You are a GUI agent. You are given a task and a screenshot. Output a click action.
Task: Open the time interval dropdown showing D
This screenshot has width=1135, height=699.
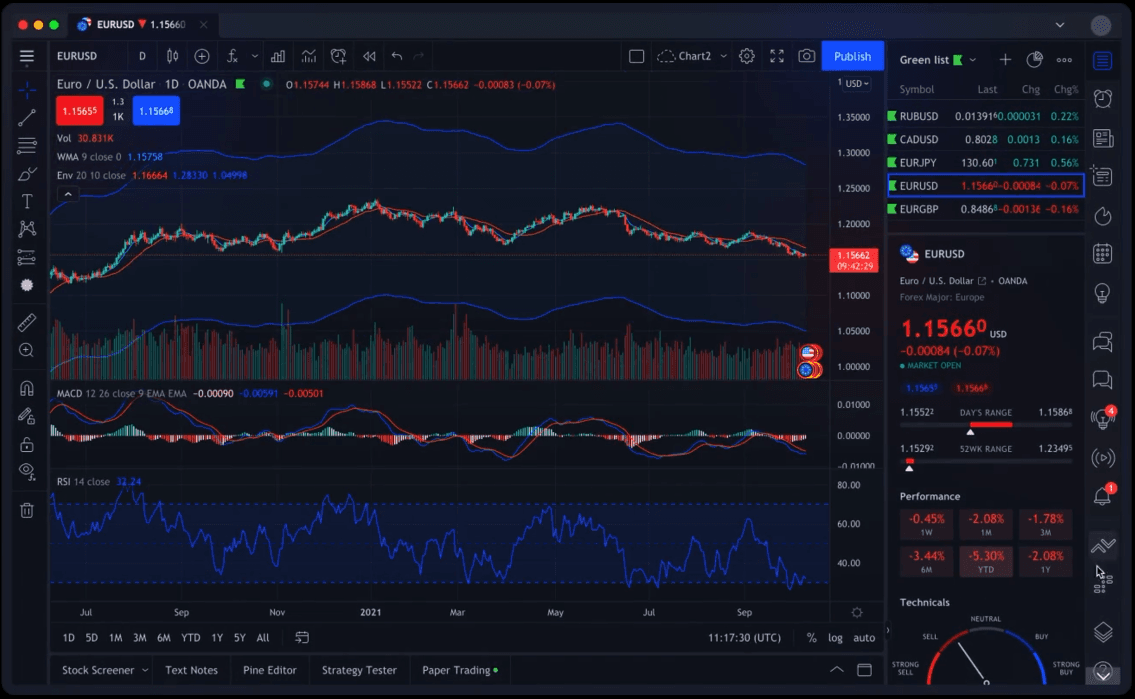[141, 56]
